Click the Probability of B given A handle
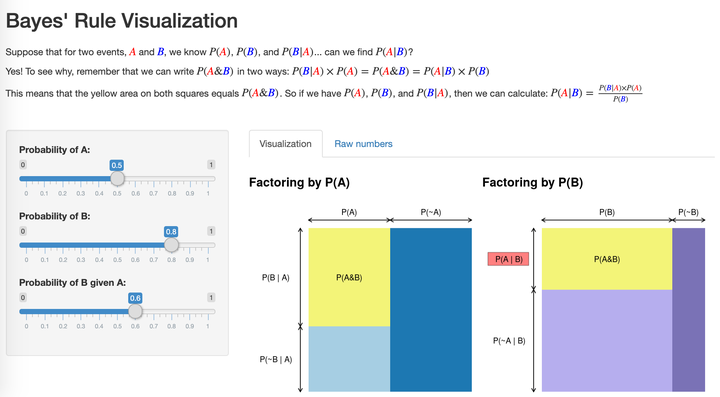The height and width of the screenshot is (397, 720). point(135,311)
